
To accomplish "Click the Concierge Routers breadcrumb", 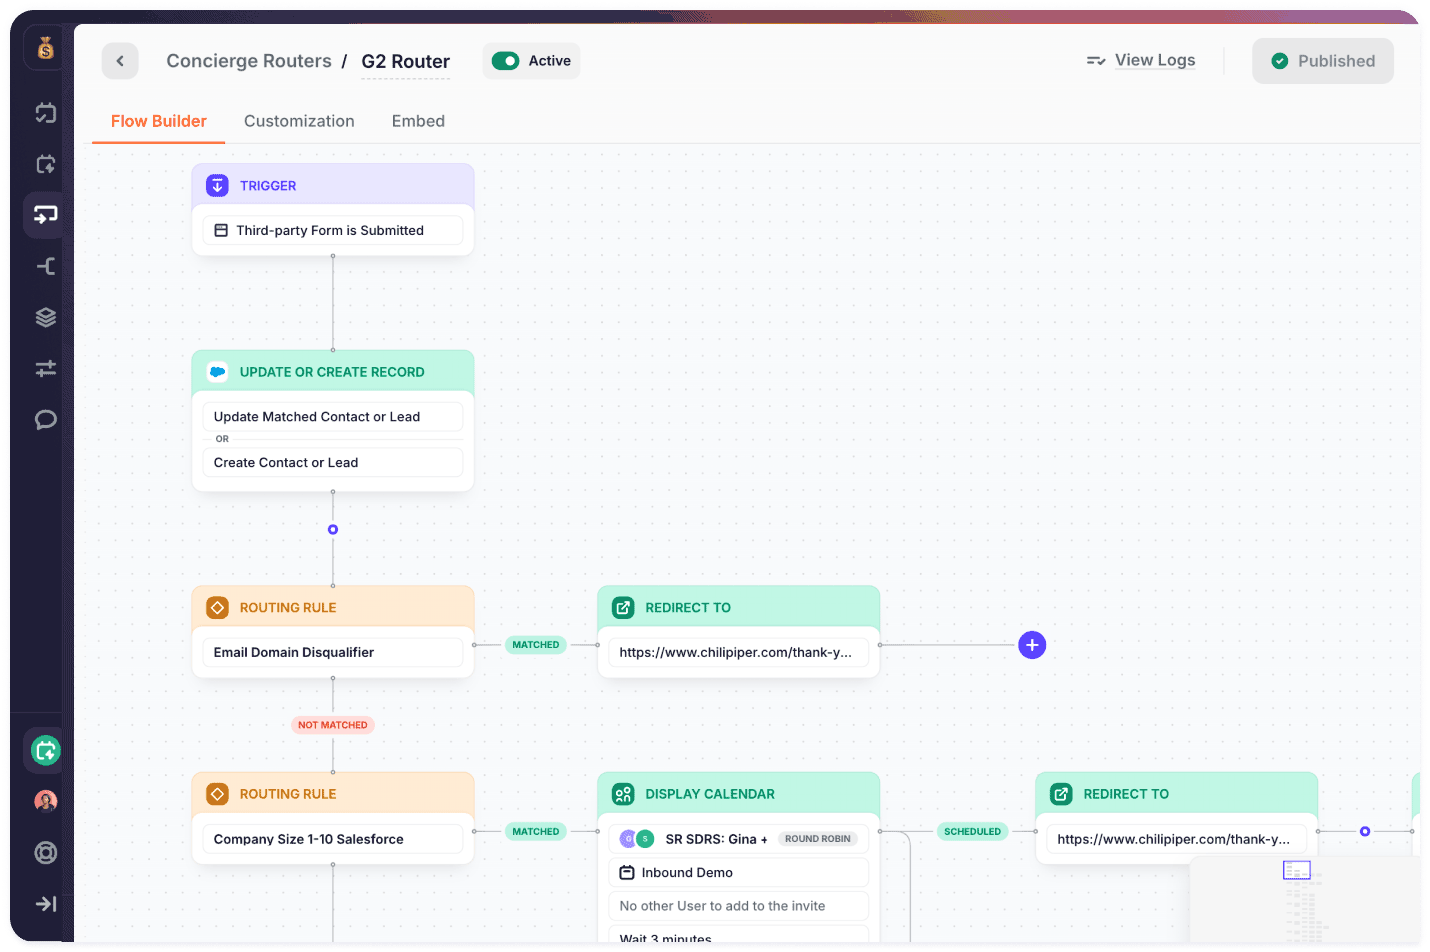I will [249, 61].
